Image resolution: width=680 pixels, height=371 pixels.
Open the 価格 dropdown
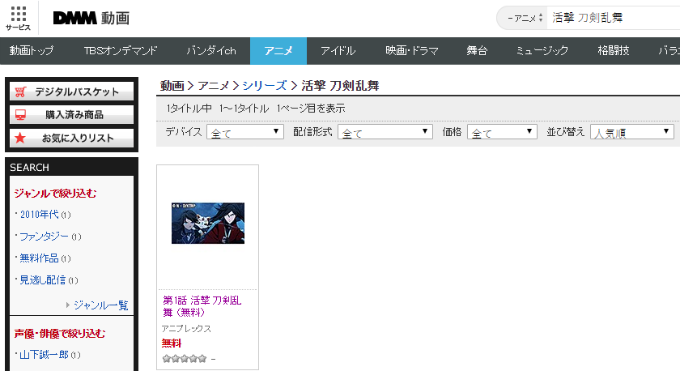[502, 132]
